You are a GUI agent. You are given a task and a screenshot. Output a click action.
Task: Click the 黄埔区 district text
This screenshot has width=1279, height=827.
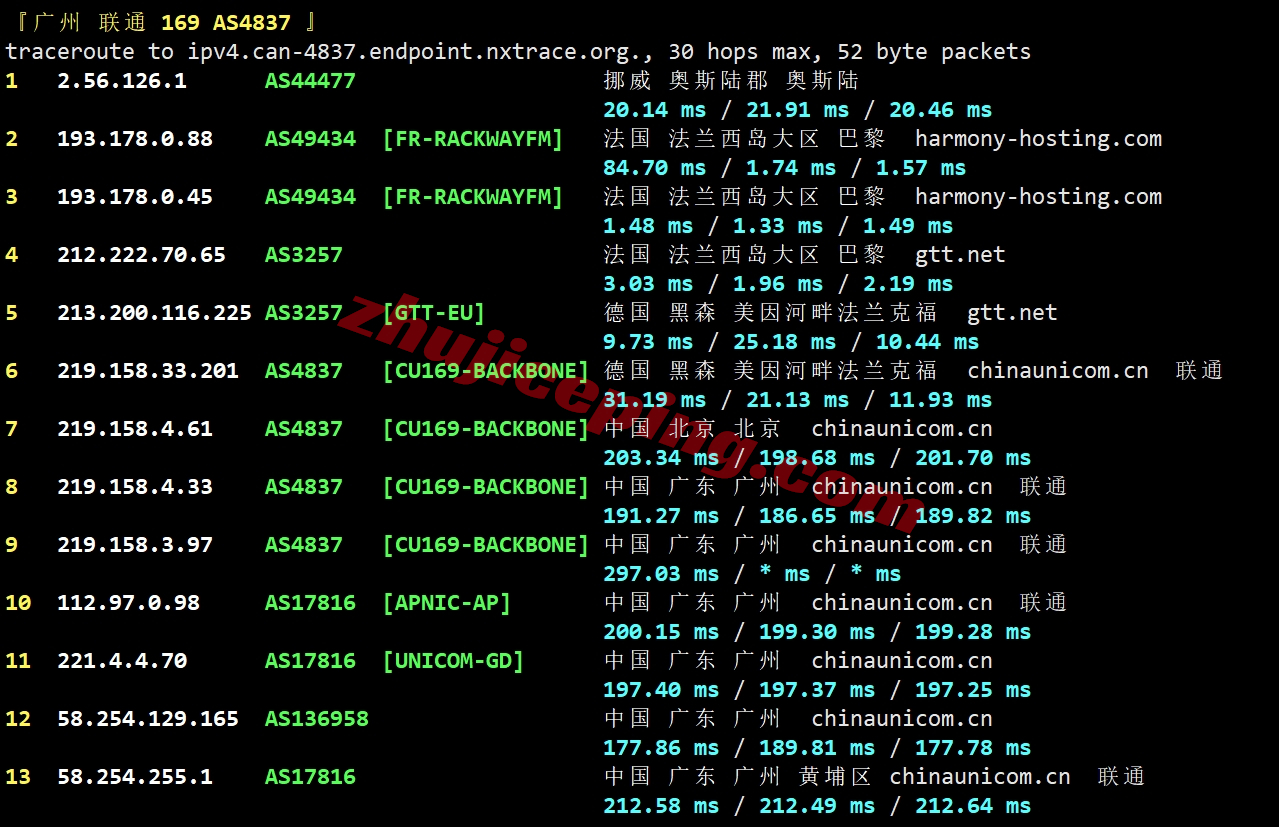pos(835,777)
